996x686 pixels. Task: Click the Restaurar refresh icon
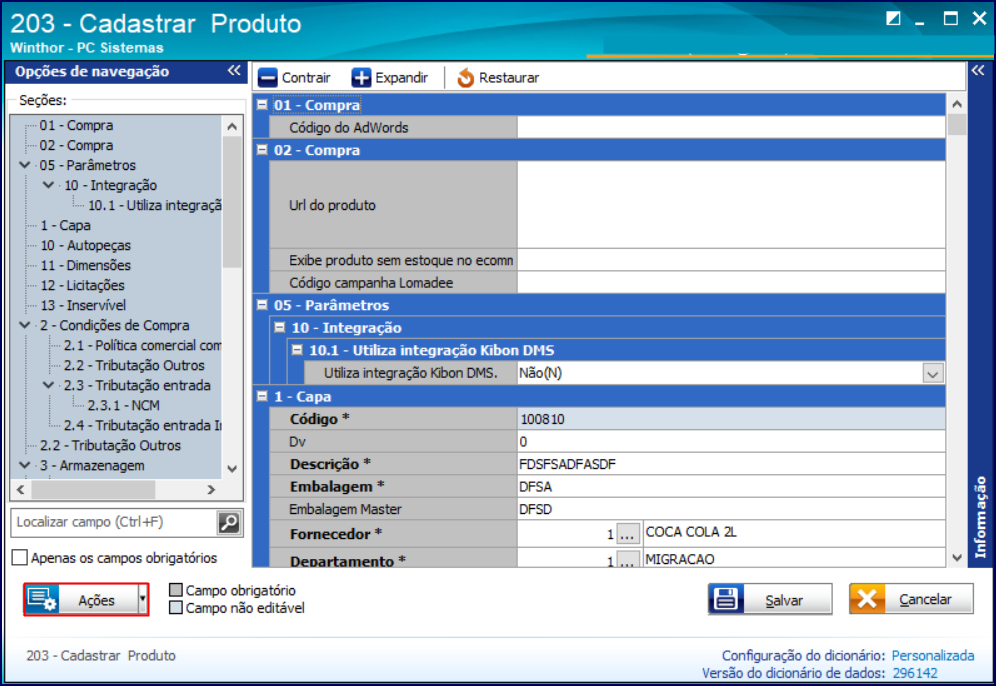466,78
